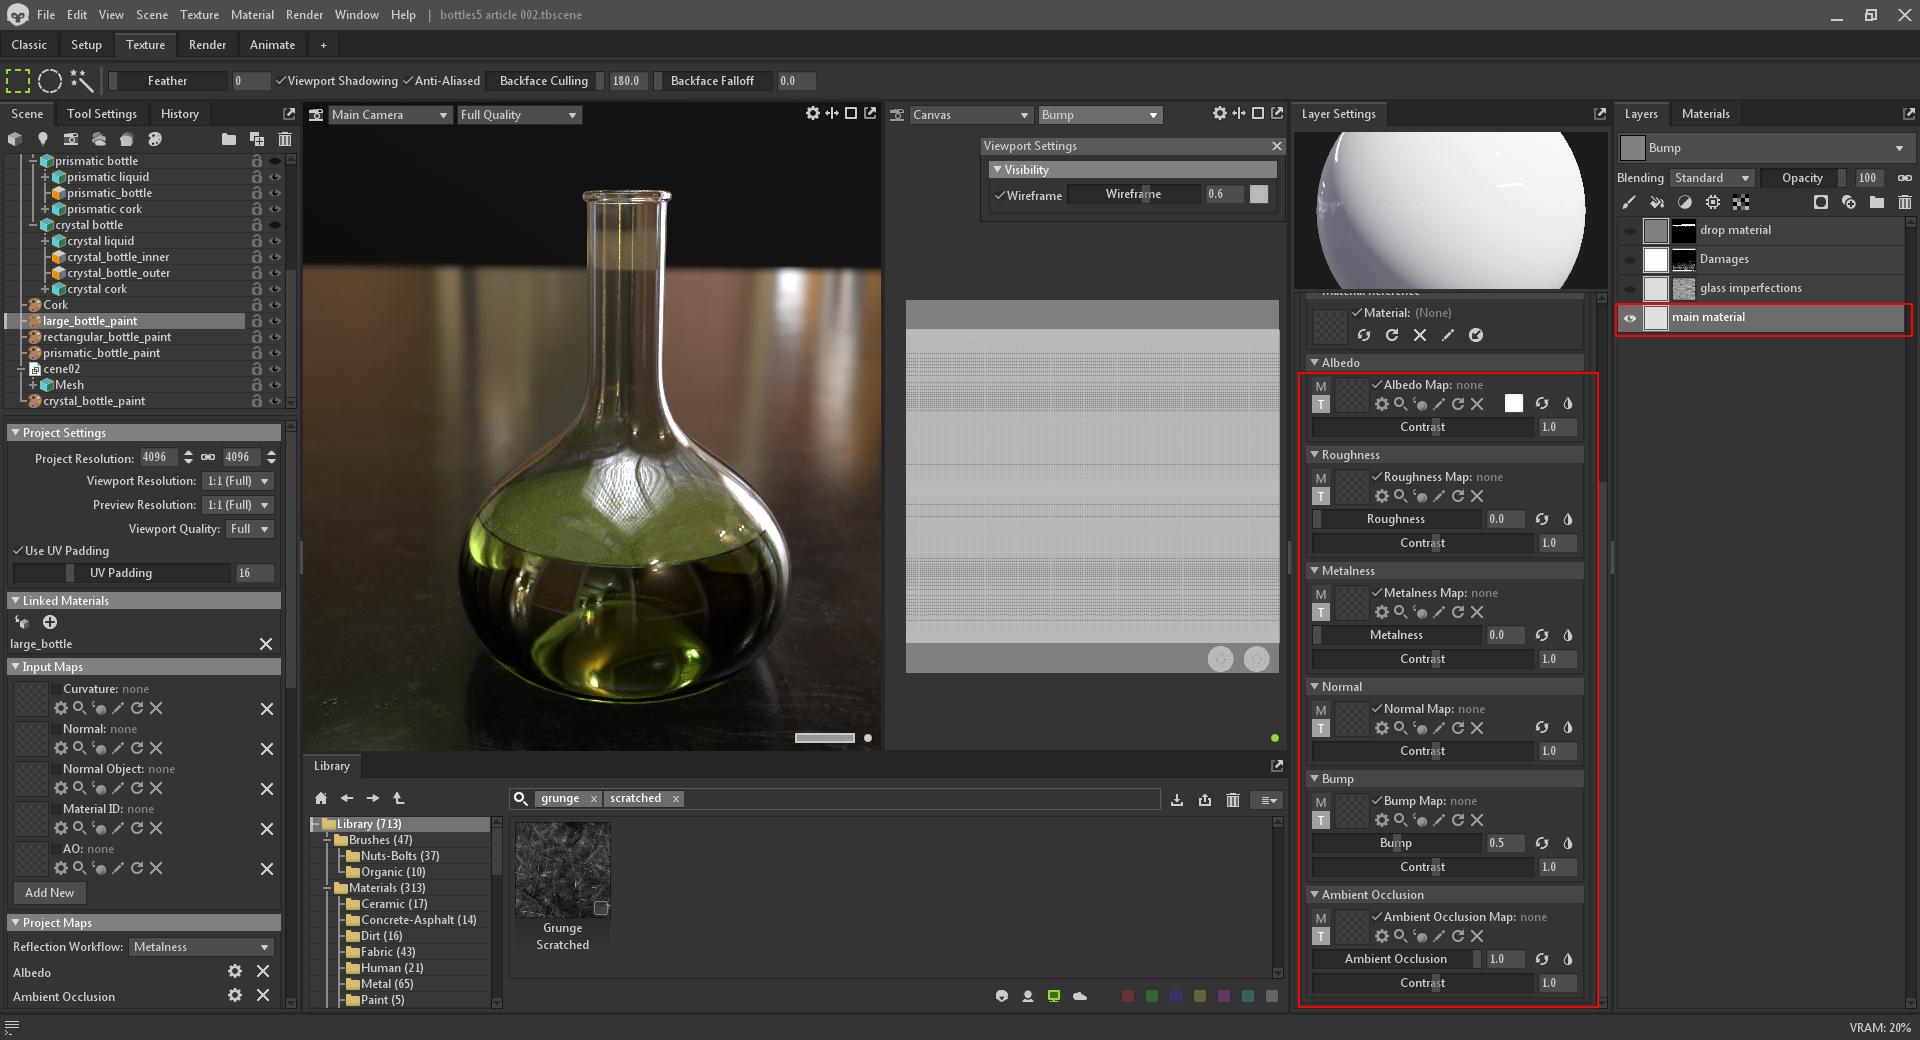Go up one level in Library
Viewport: 1920px width, 1040px height.
[399, 798]
